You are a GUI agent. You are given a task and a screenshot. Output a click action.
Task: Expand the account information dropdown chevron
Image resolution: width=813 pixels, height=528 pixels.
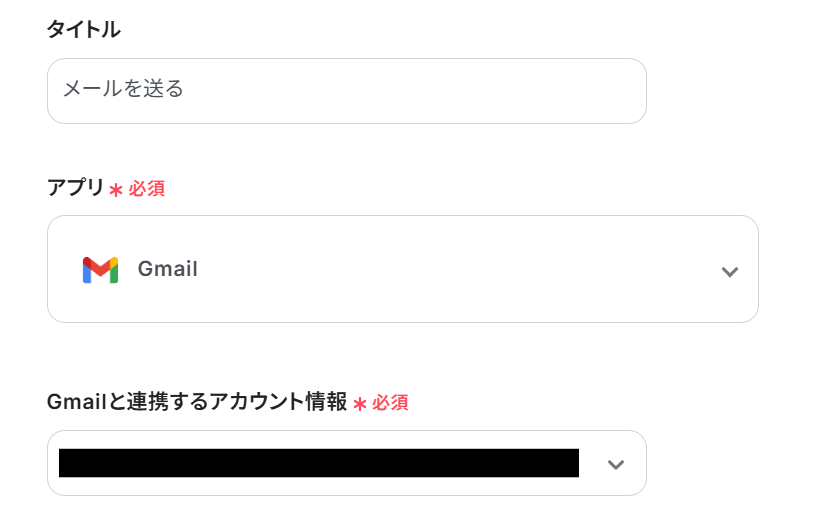(x=616, y=464)
